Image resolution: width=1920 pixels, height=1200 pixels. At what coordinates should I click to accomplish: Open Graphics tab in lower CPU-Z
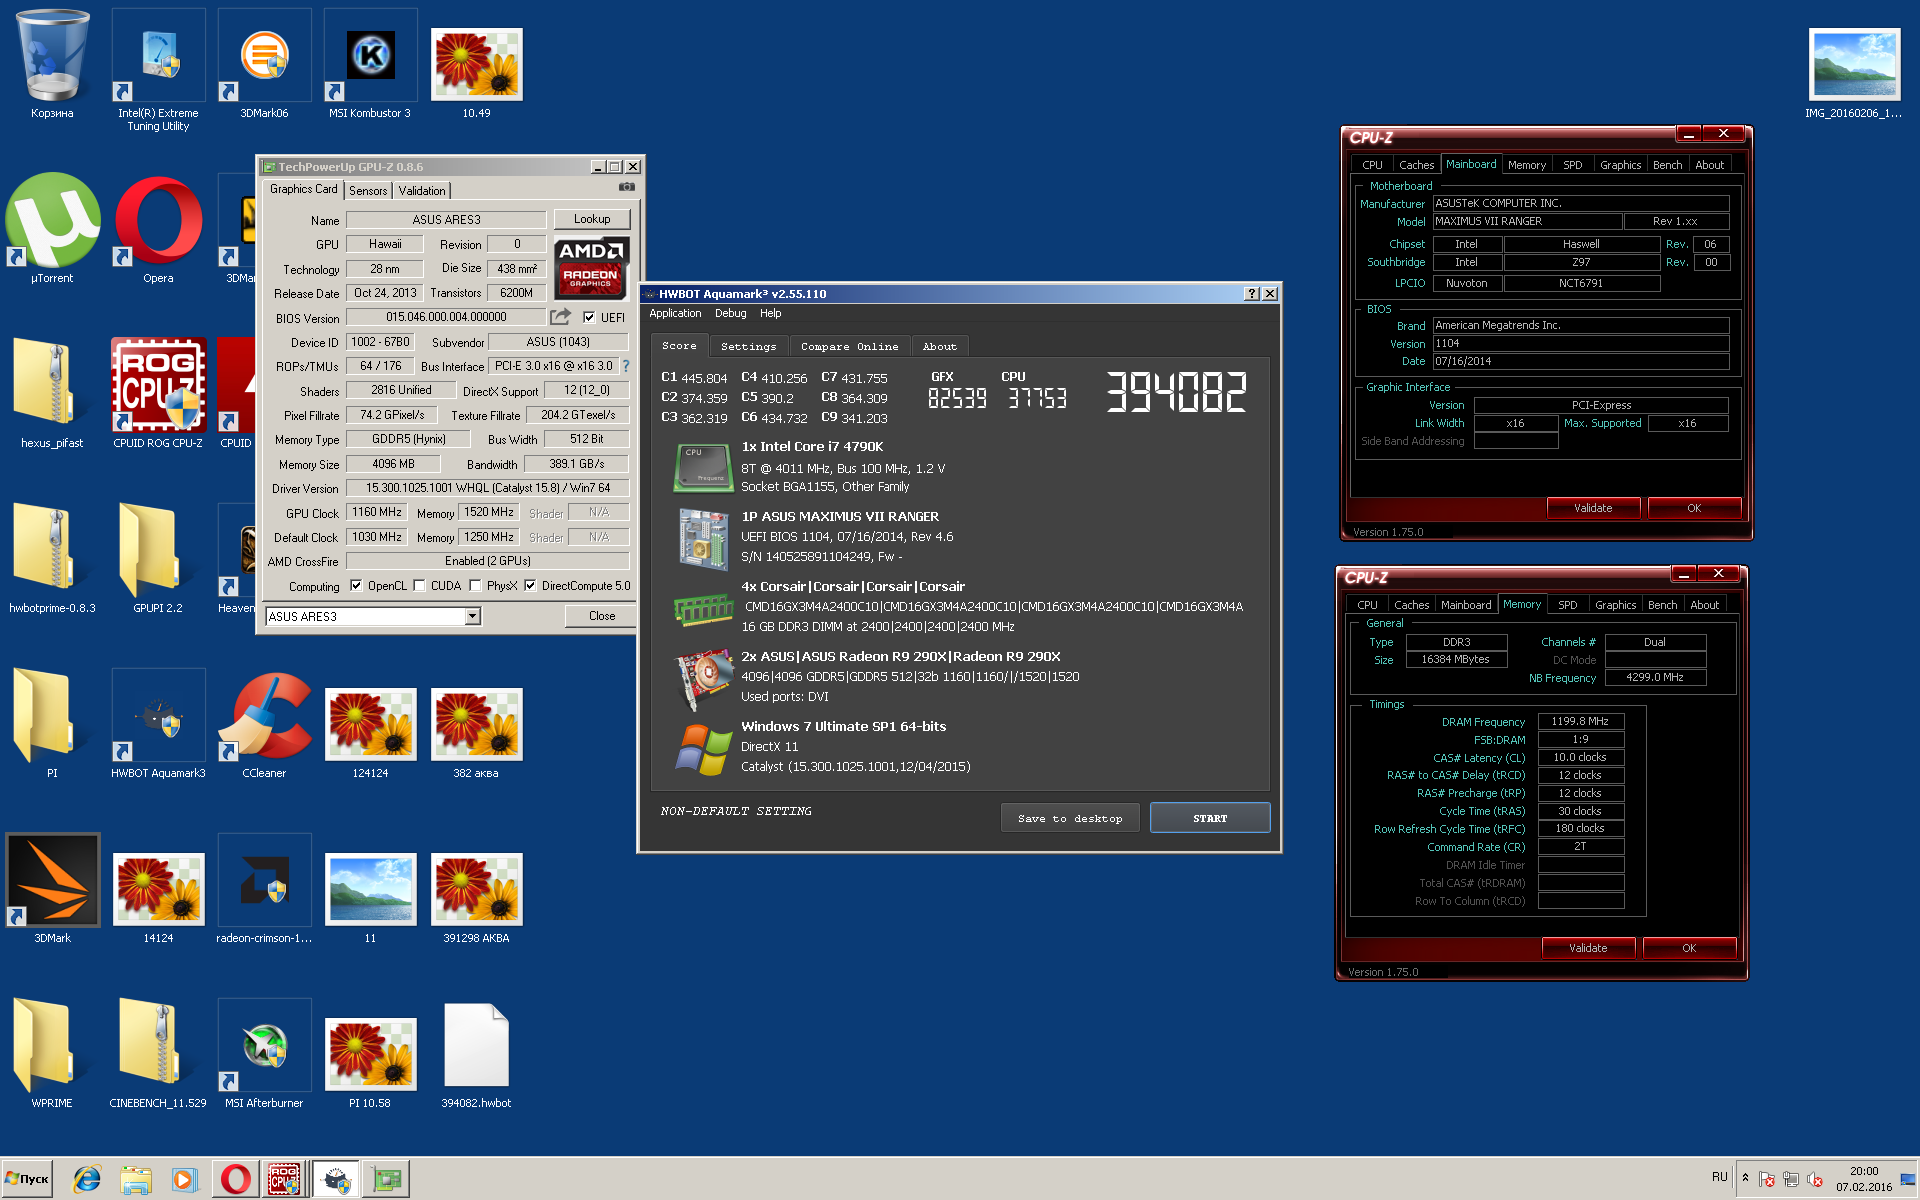pyautogui.click(x=1615, y=605)
